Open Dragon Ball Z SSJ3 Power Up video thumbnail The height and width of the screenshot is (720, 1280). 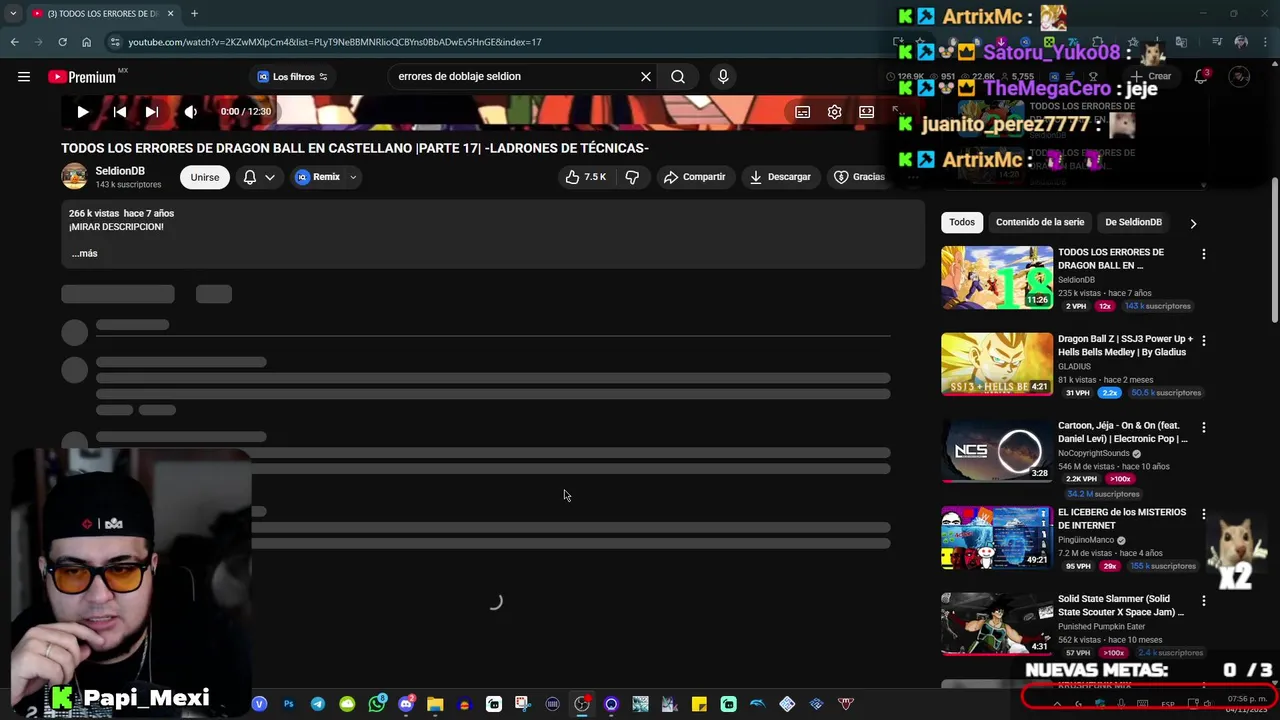coord(997,364)
